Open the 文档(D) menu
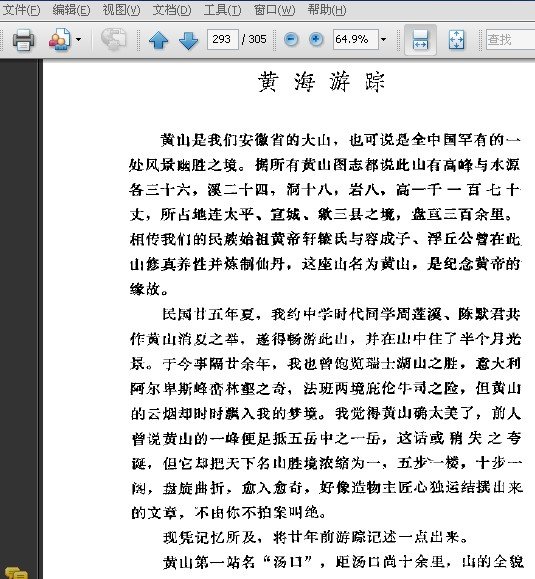This screenshot has width=535, height=579. pyautogui.click(x=172, y=10)
